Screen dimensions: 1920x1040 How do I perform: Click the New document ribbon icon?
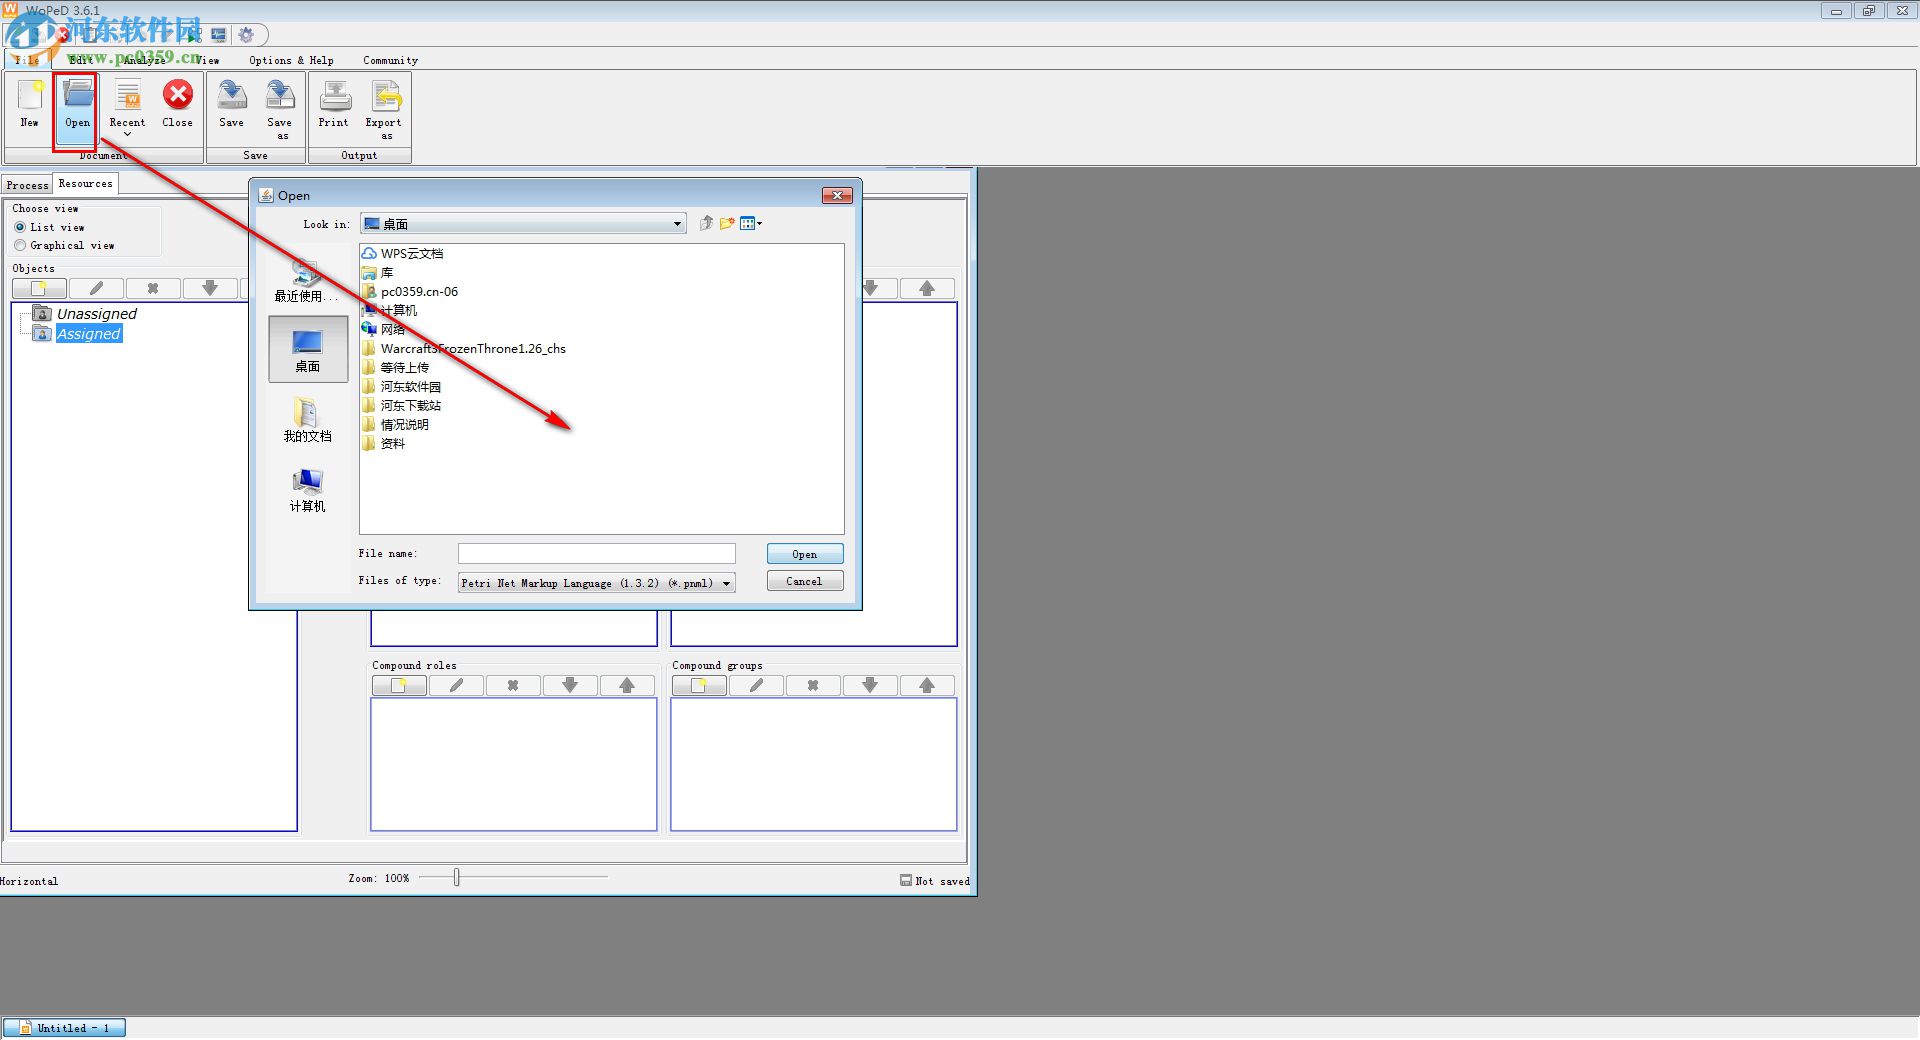pyautogui.click(x=30, y=104)
